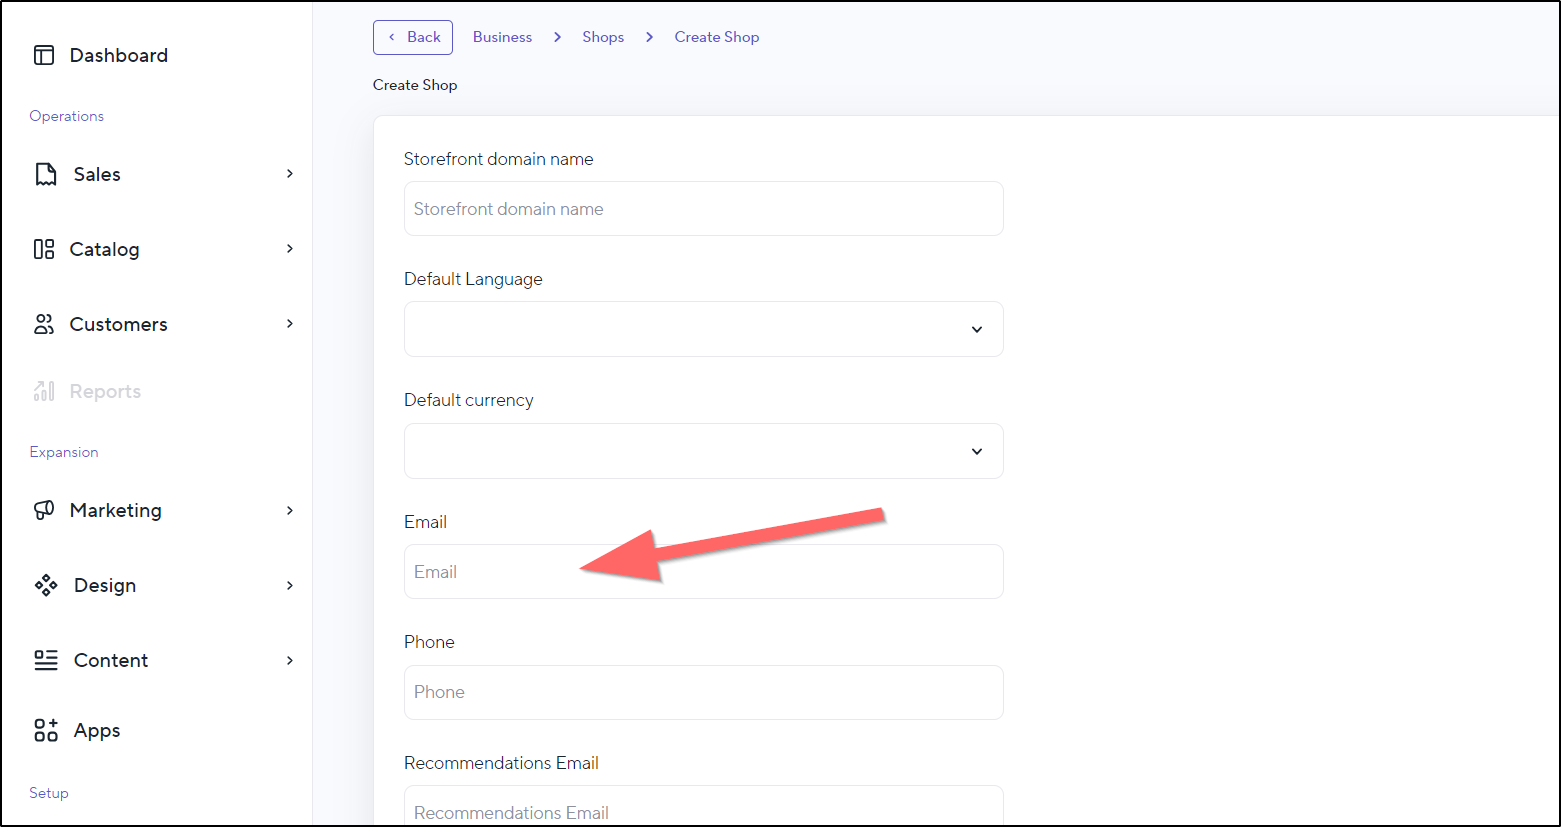Click the Create Shop breadcrumb link
The width and height of the screenshot is (1561, 827).
tap(717, 37)
